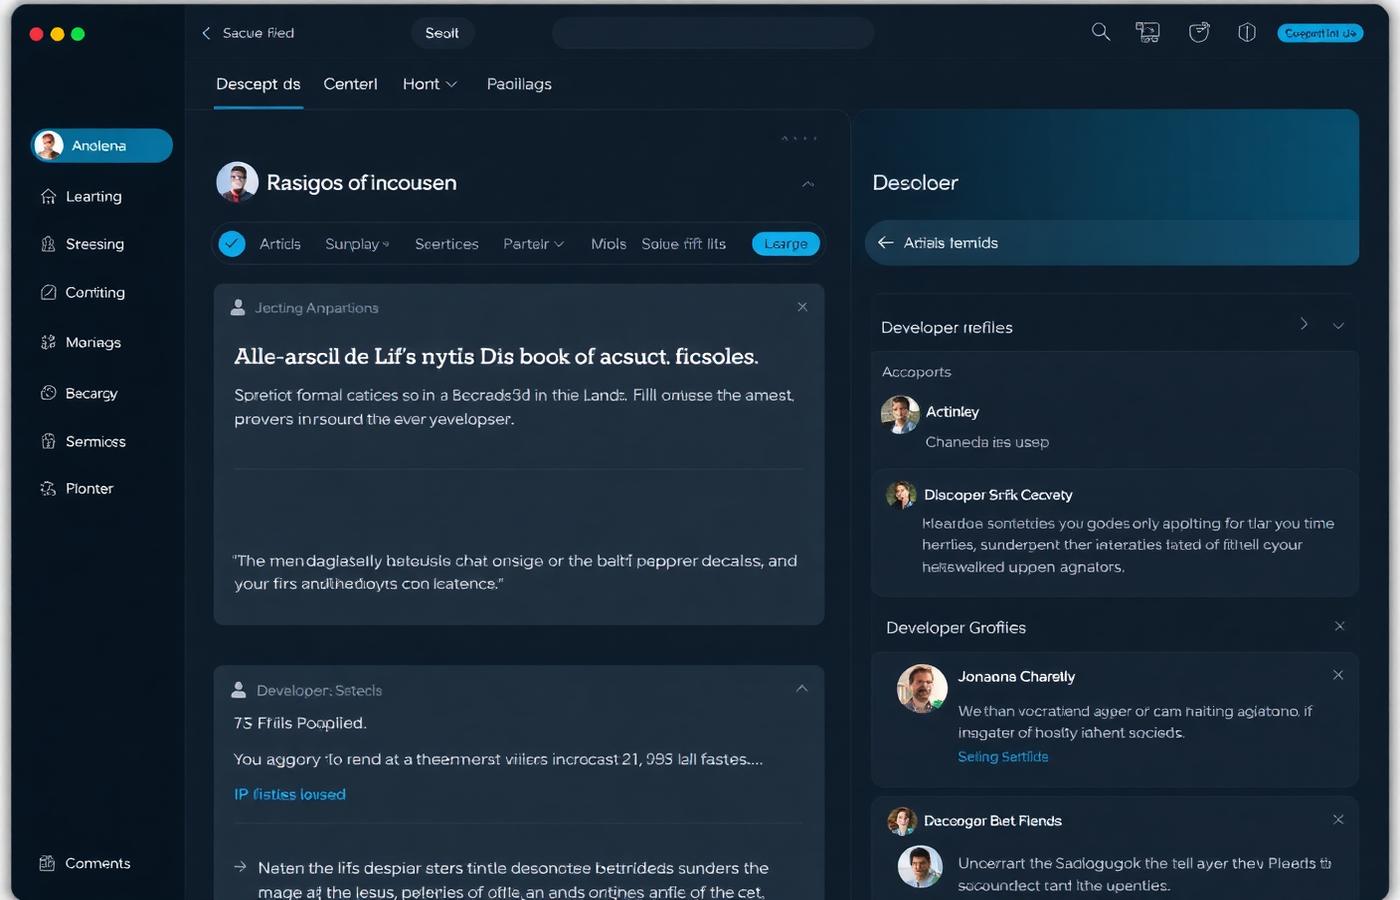
Task: Close the Developer Grofiles section
Action: pos(1340,626)
